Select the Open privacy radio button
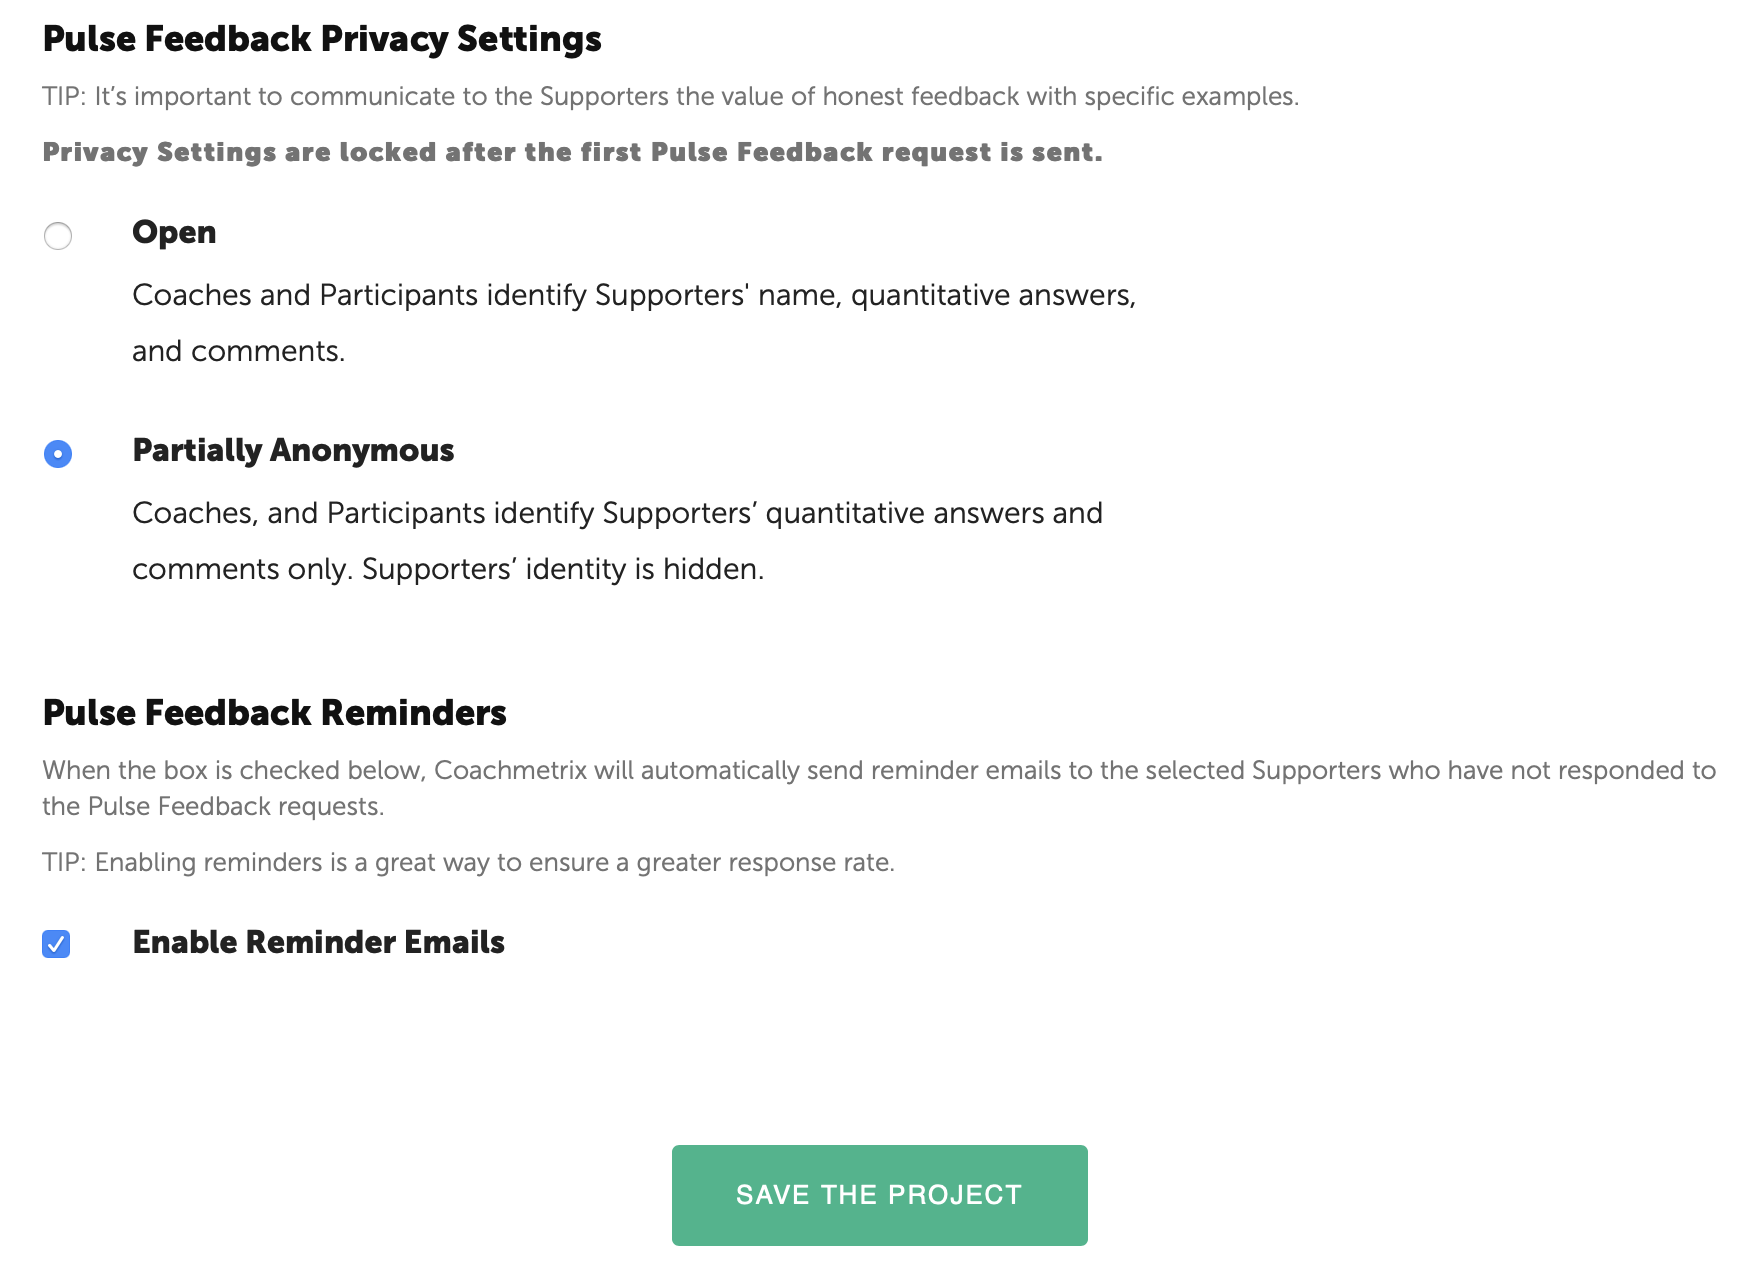Screen dimensions: 1748x1286 [58, 236]
